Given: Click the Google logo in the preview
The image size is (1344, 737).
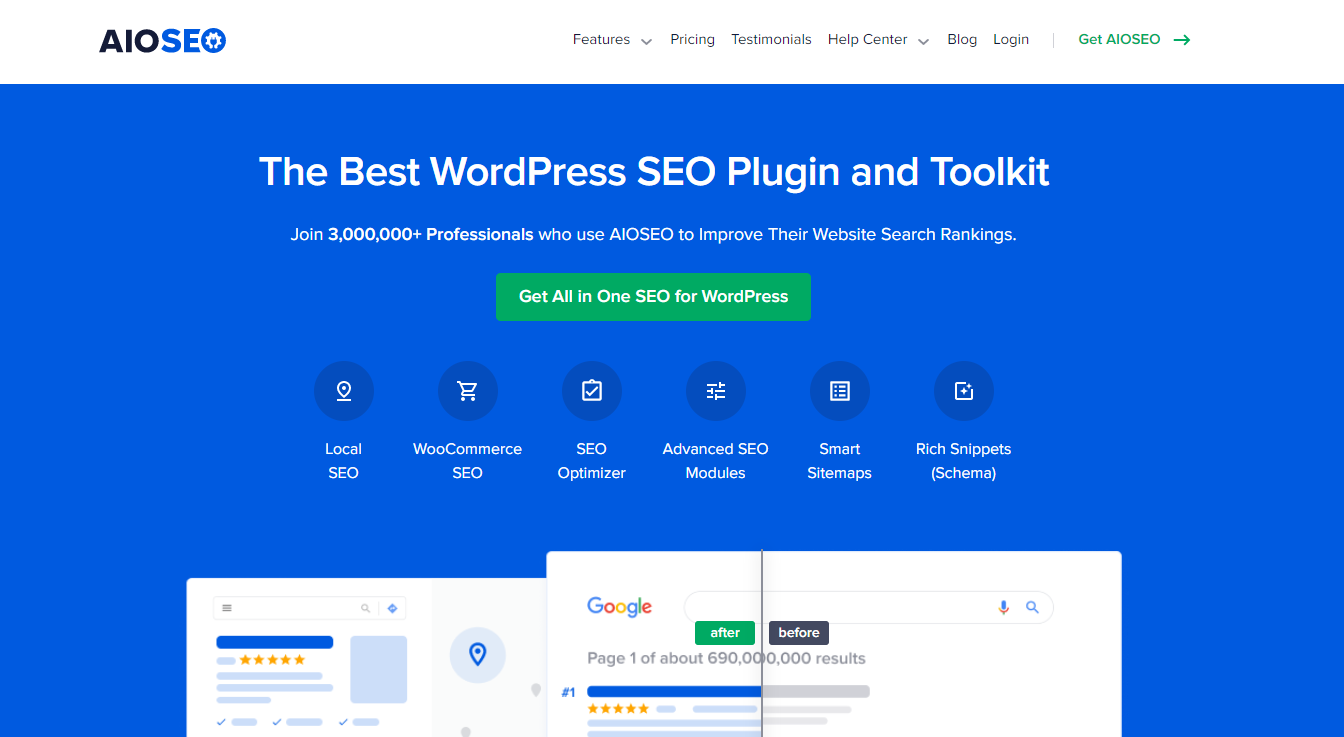Looking at the screenshot, I should (620, 607).
